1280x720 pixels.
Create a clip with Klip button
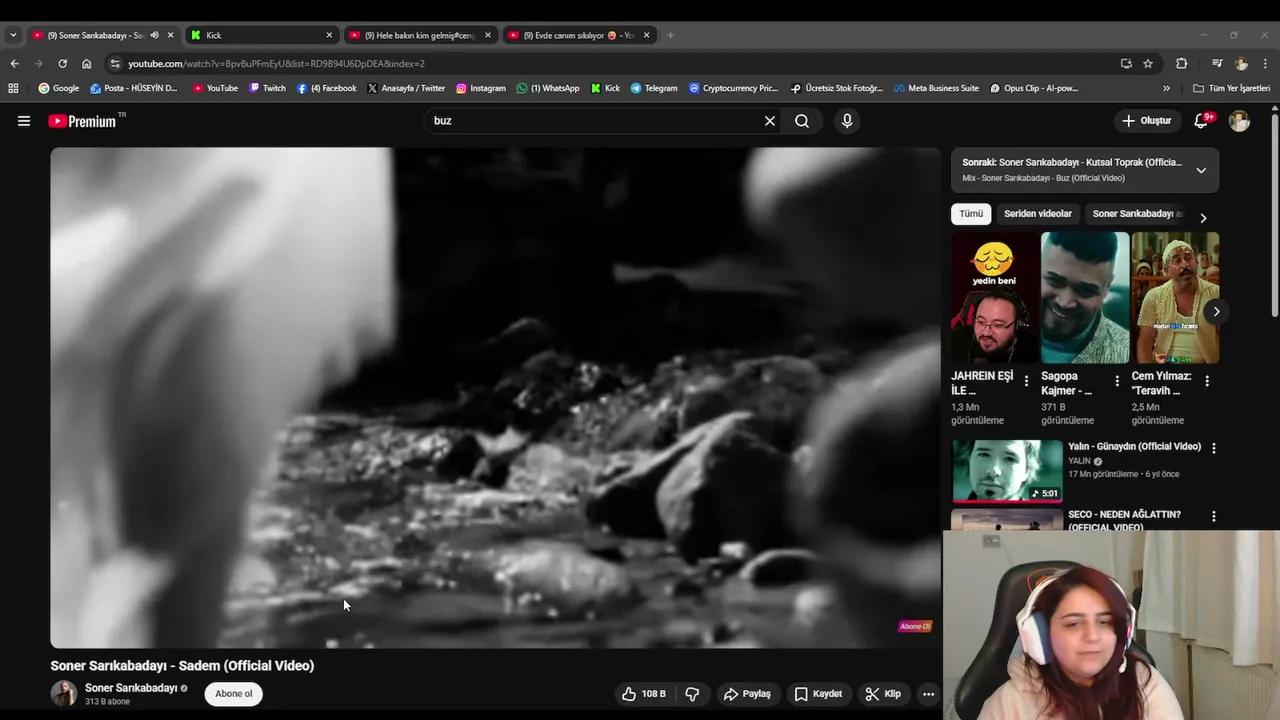coord(883,694)
